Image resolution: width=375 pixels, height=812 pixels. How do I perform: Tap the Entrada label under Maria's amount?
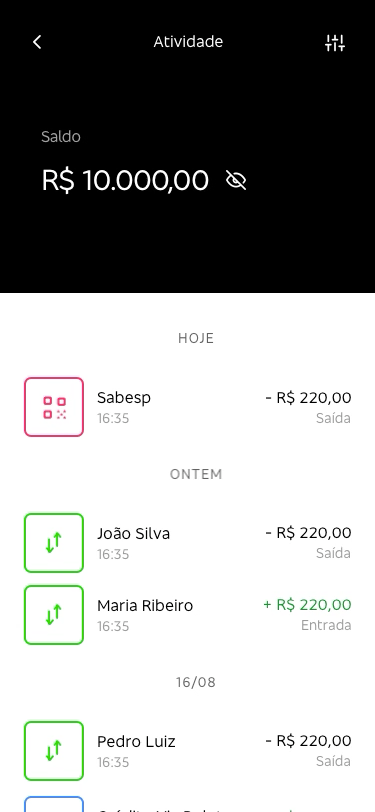click(326, 625)
